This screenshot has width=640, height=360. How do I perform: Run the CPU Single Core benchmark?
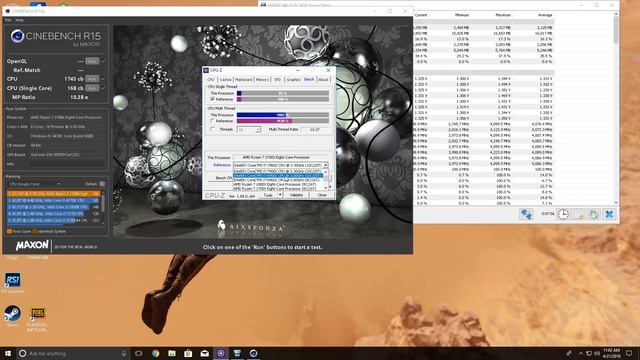tap(92, 88)
